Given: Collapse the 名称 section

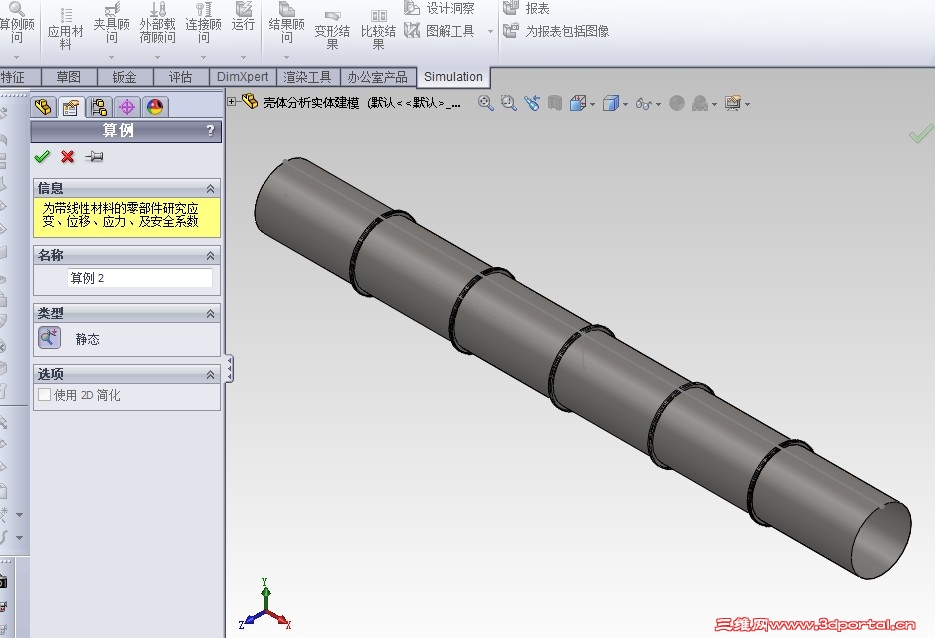Looking at the screenshot, I should [x=210, y=256].
